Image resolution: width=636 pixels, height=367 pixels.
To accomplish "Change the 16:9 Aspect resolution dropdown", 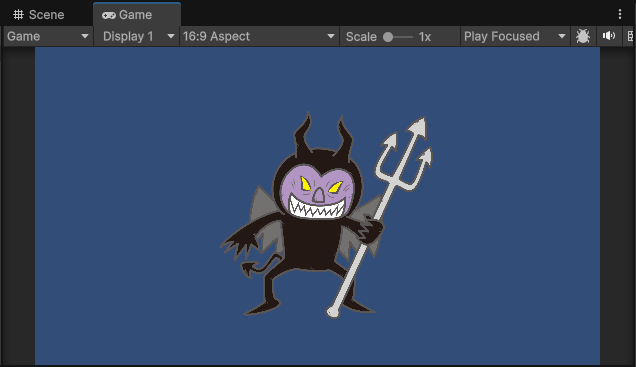I will (x=259, y=36).
